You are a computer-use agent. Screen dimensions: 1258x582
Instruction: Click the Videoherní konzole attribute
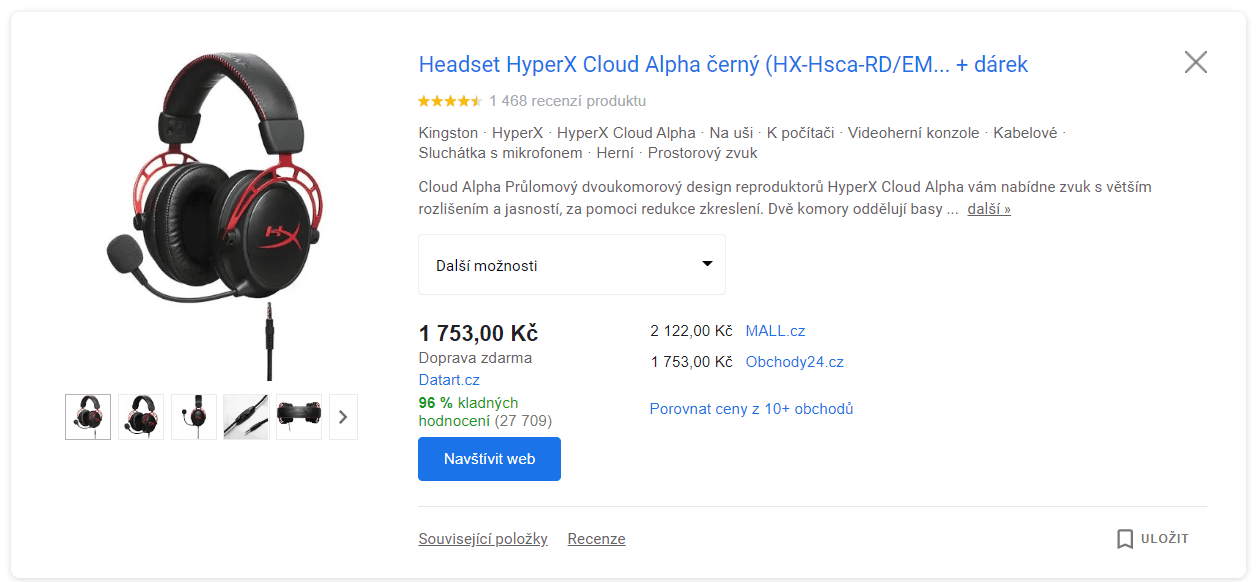(x=914, y=133)
